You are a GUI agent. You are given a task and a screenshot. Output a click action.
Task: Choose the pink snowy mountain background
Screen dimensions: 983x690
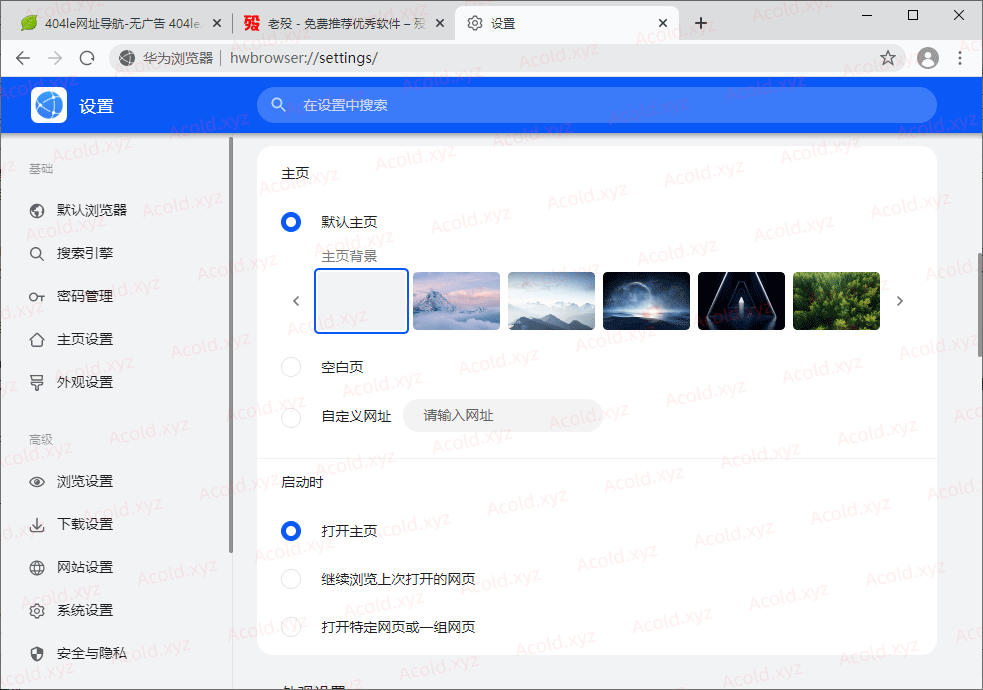tap(456, 301)
